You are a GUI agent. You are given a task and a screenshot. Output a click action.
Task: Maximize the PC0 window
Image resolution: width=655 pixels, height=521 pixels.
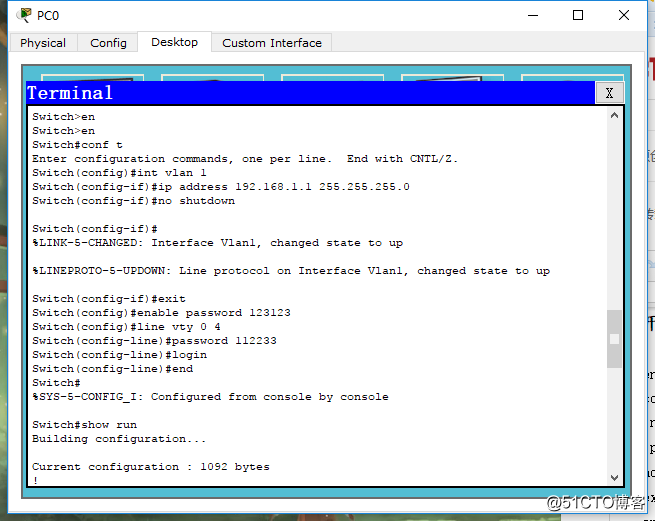578,15
